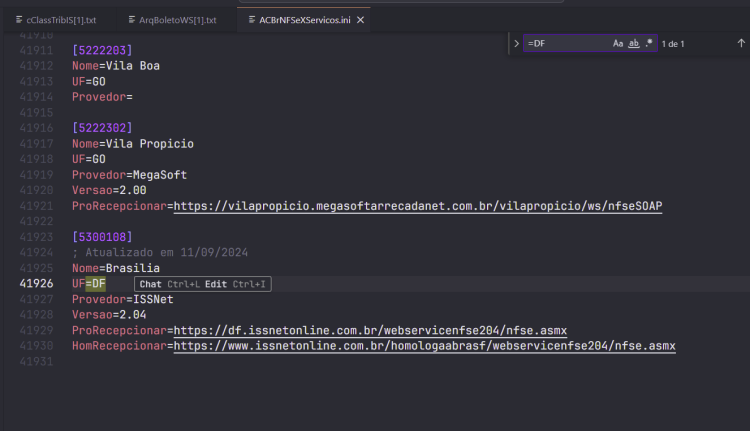Screen dimensions: 750x431
Task: Click the section header [5222203]
Action: pos(102,50)
